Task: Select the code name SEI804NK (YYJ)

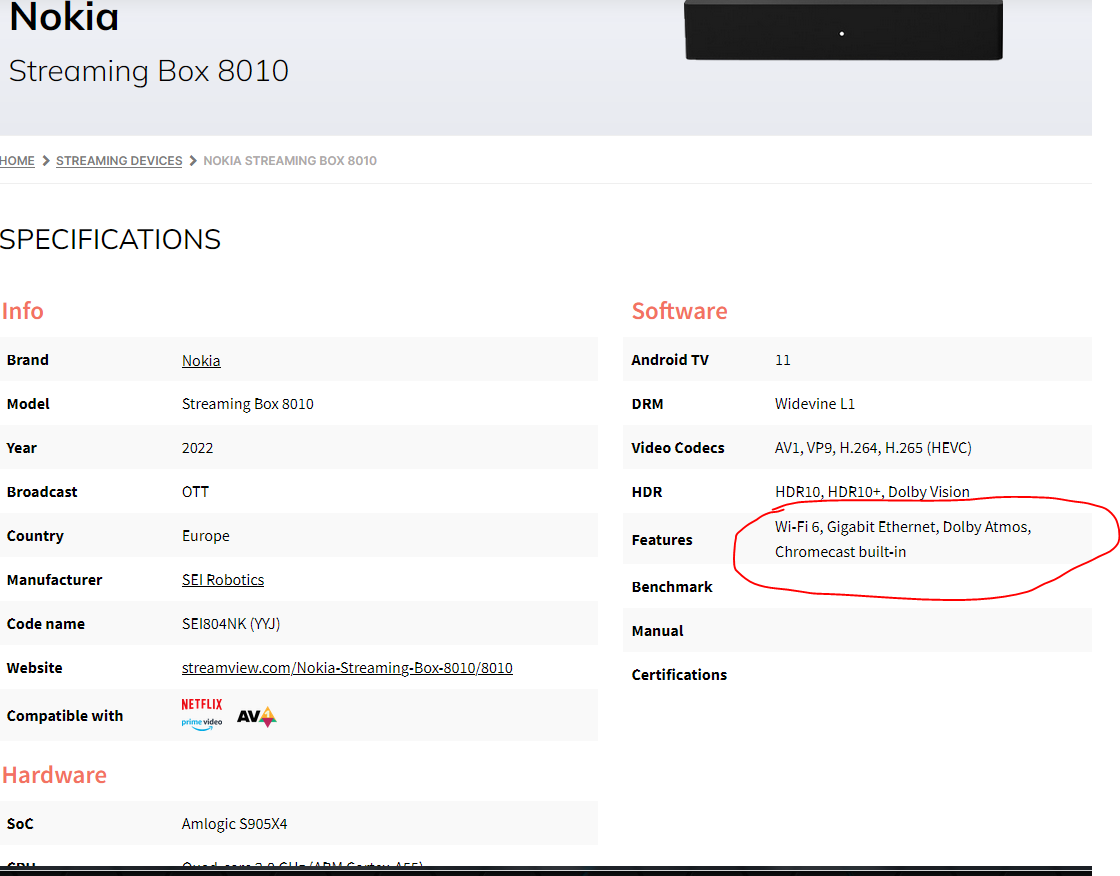Action: pos(231,624)
